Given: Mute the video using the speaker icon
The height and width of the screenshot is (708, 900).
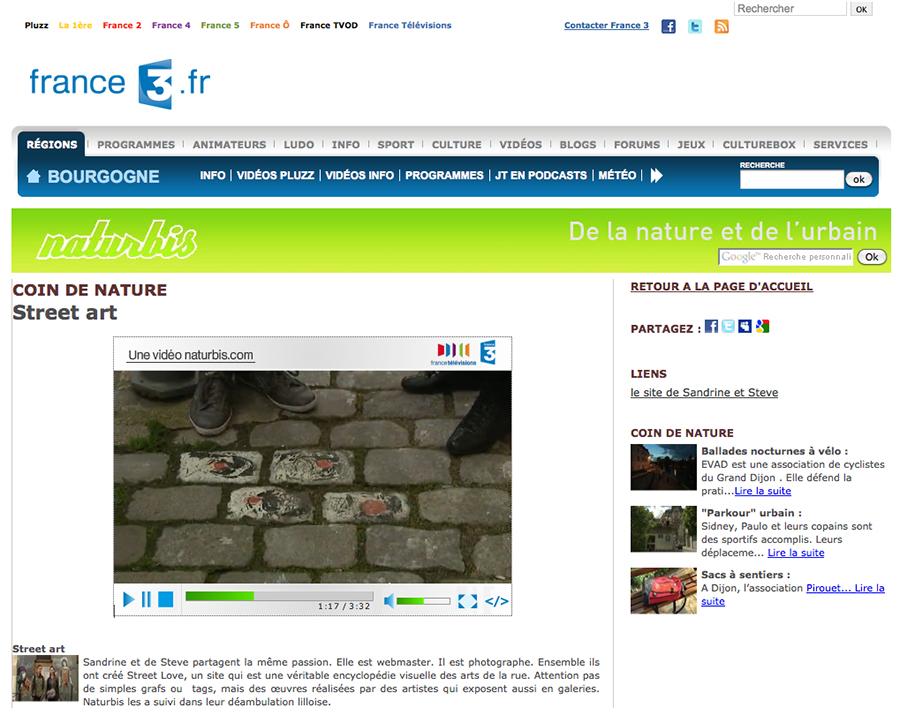Looking at the screenshot, I should (389, 601).
